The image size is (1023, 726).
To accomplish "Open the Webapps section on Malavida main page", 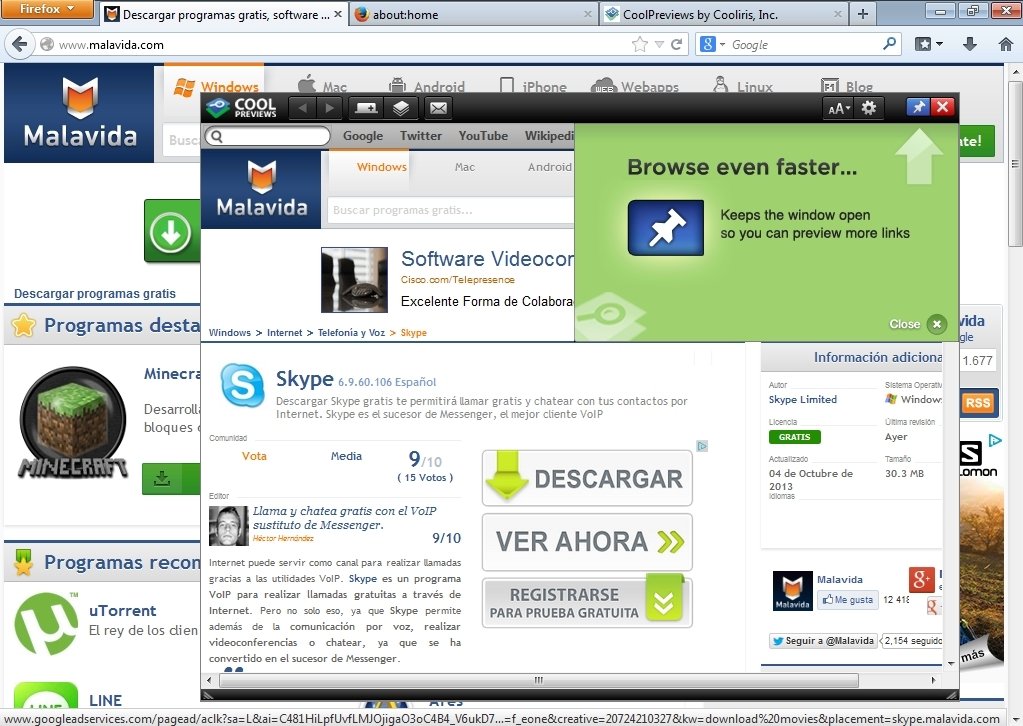I will 635,86.
